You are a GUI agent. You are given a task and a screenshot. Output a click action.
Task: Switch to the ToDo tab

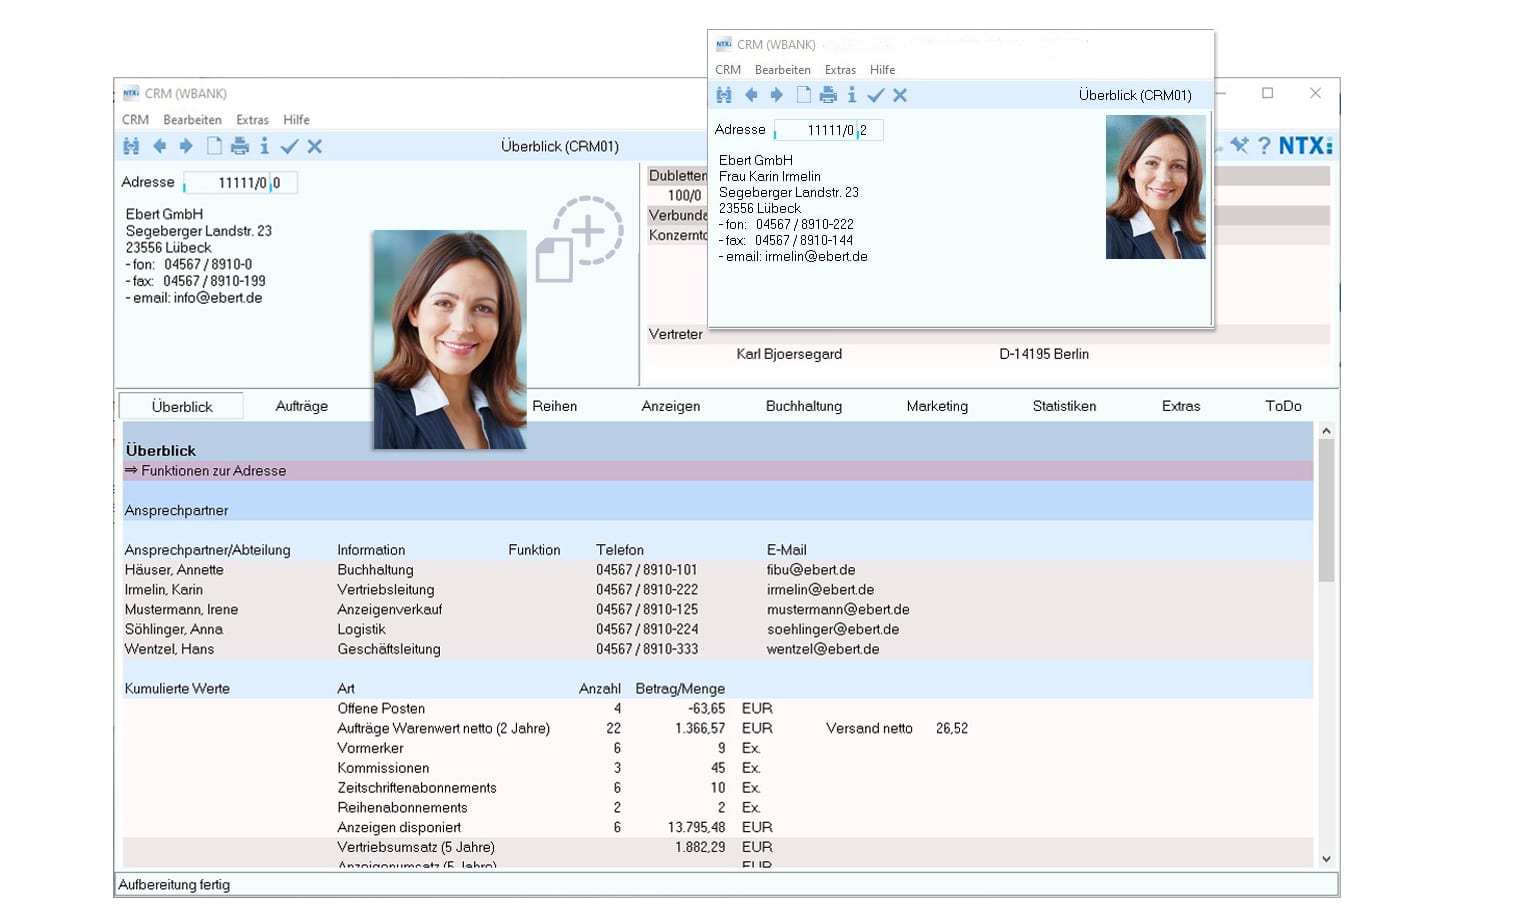(1283, 406)
